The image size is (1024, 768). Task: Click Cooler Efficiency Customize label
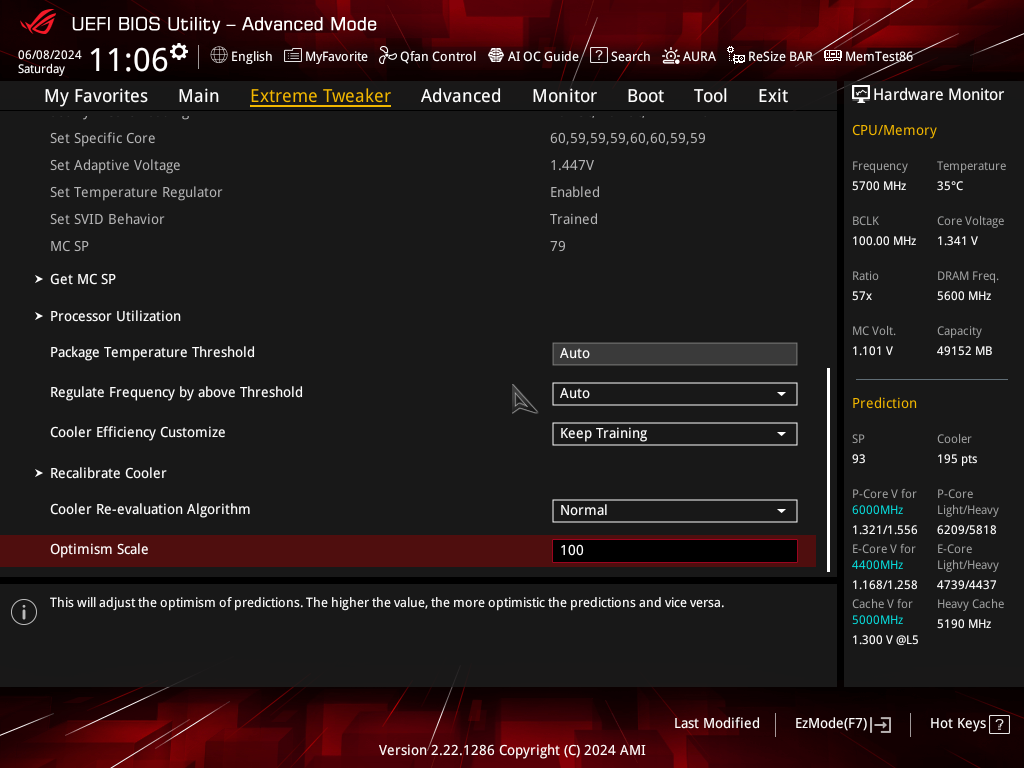point(138,432)
